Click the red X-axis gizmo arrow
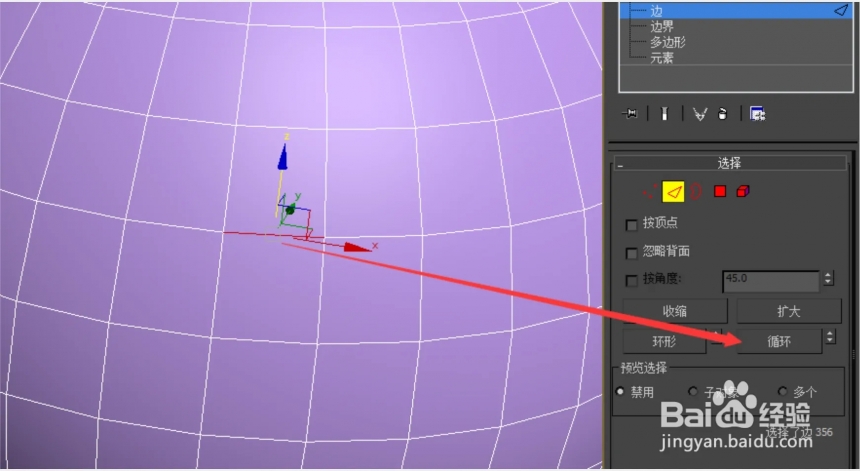860x471 pixels. (357, 248)
